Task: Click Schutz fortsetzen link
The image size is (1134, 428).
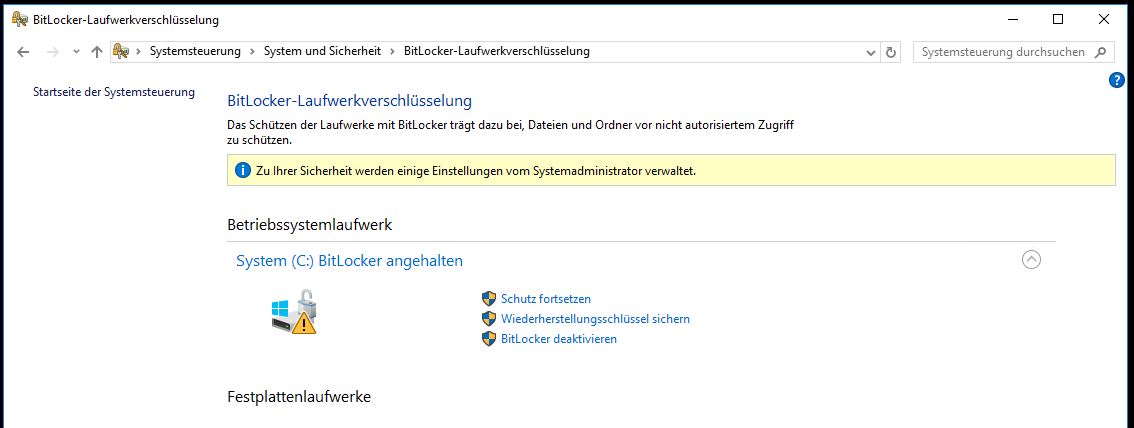Action: coord(546,299)
